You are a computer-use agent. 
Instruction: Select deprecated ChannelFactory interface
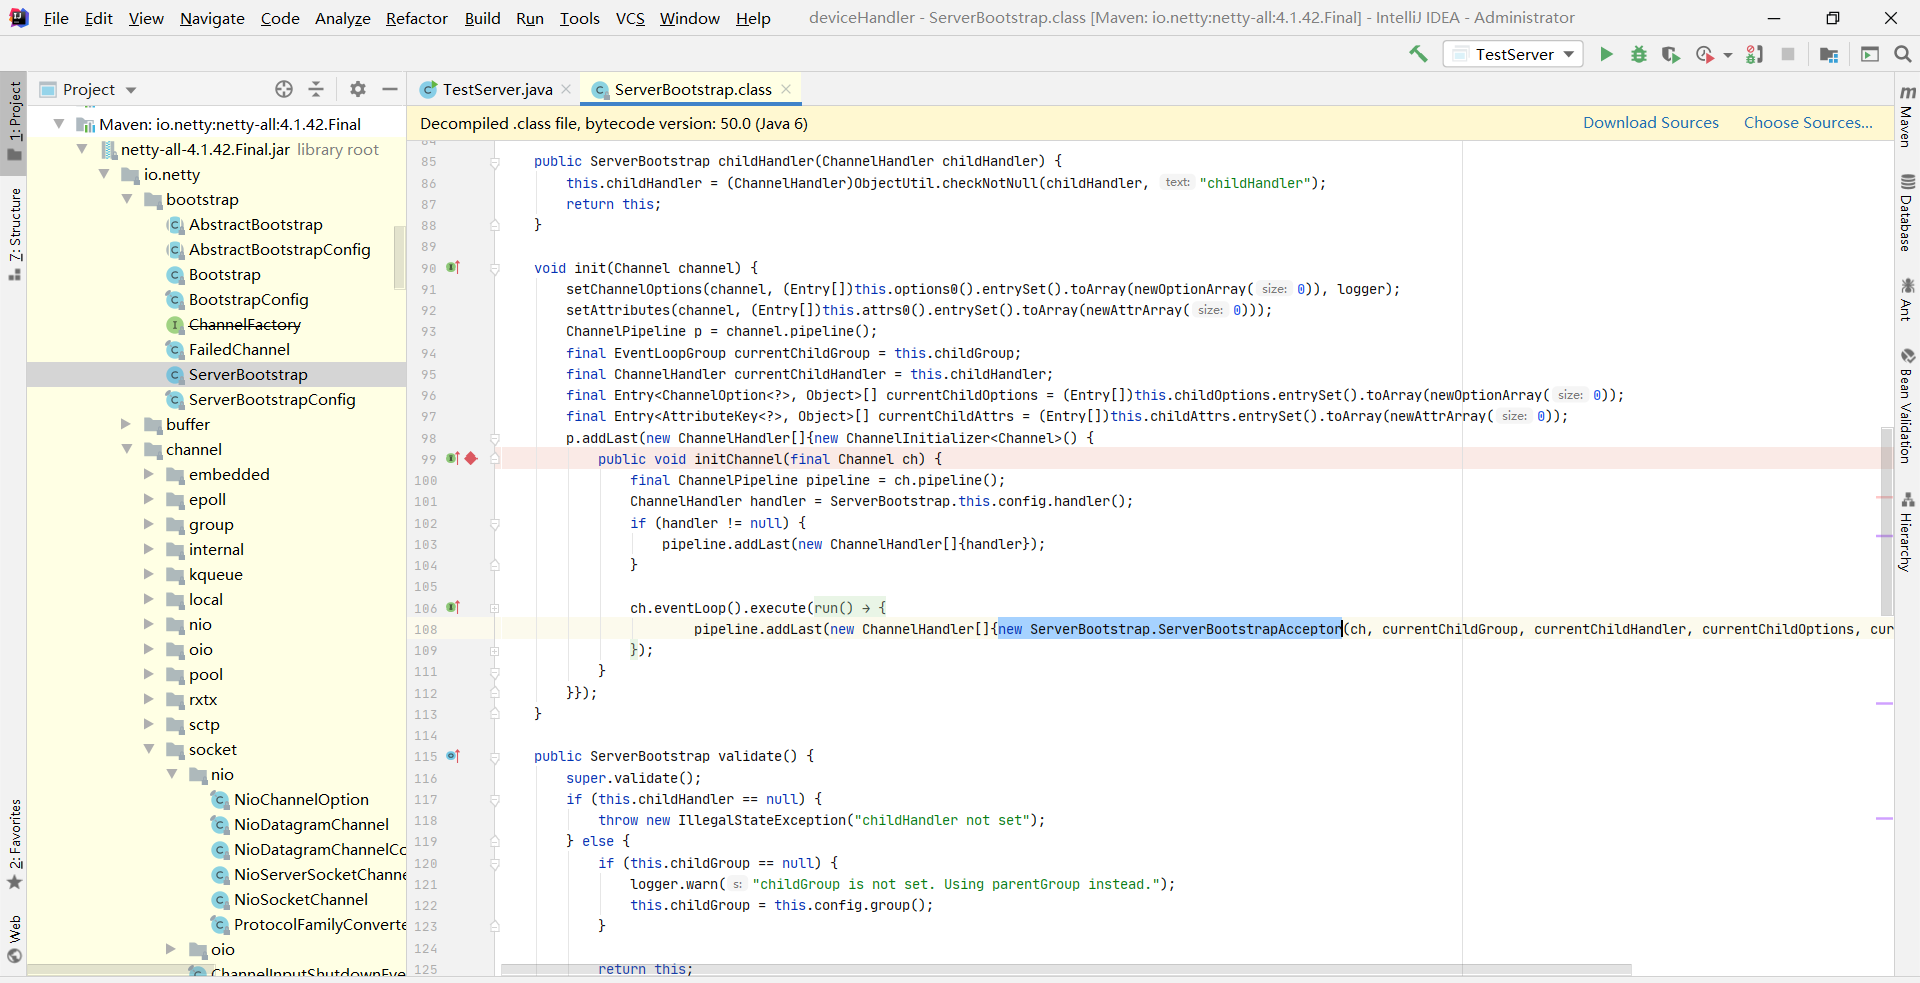click(x=245, y=324)
